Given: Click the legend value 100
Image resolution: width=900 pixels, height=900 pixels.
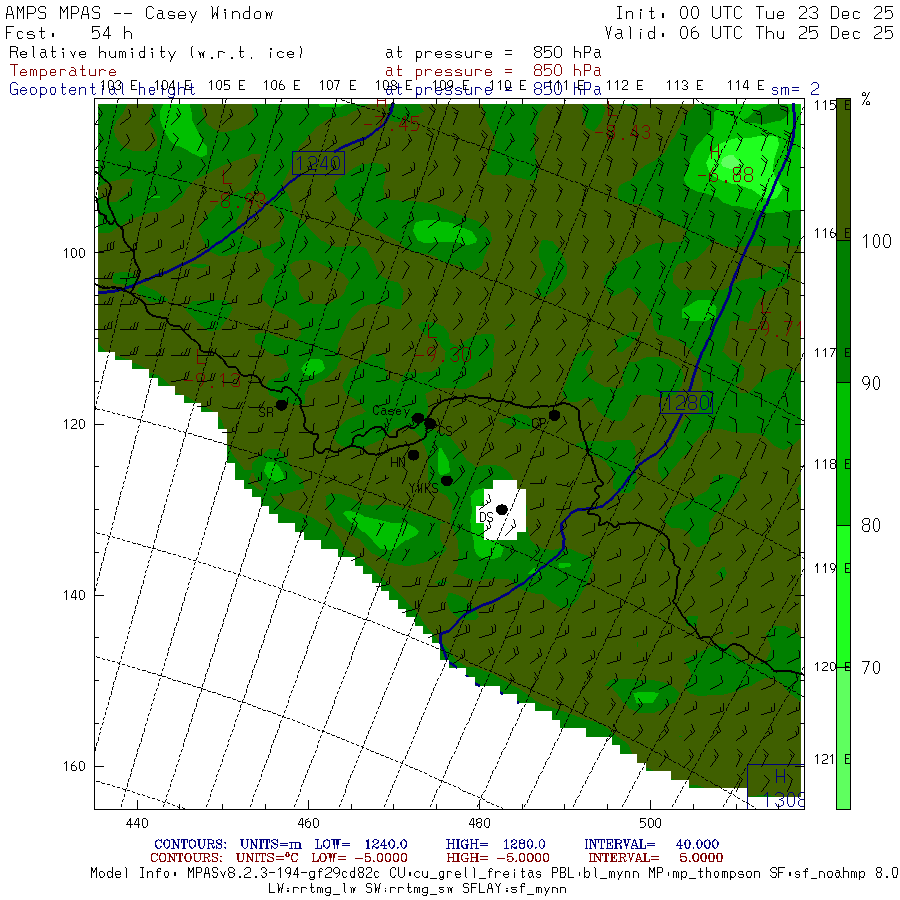Looking at the screenshot, I should pyautogui.click(x=876, y=241).
